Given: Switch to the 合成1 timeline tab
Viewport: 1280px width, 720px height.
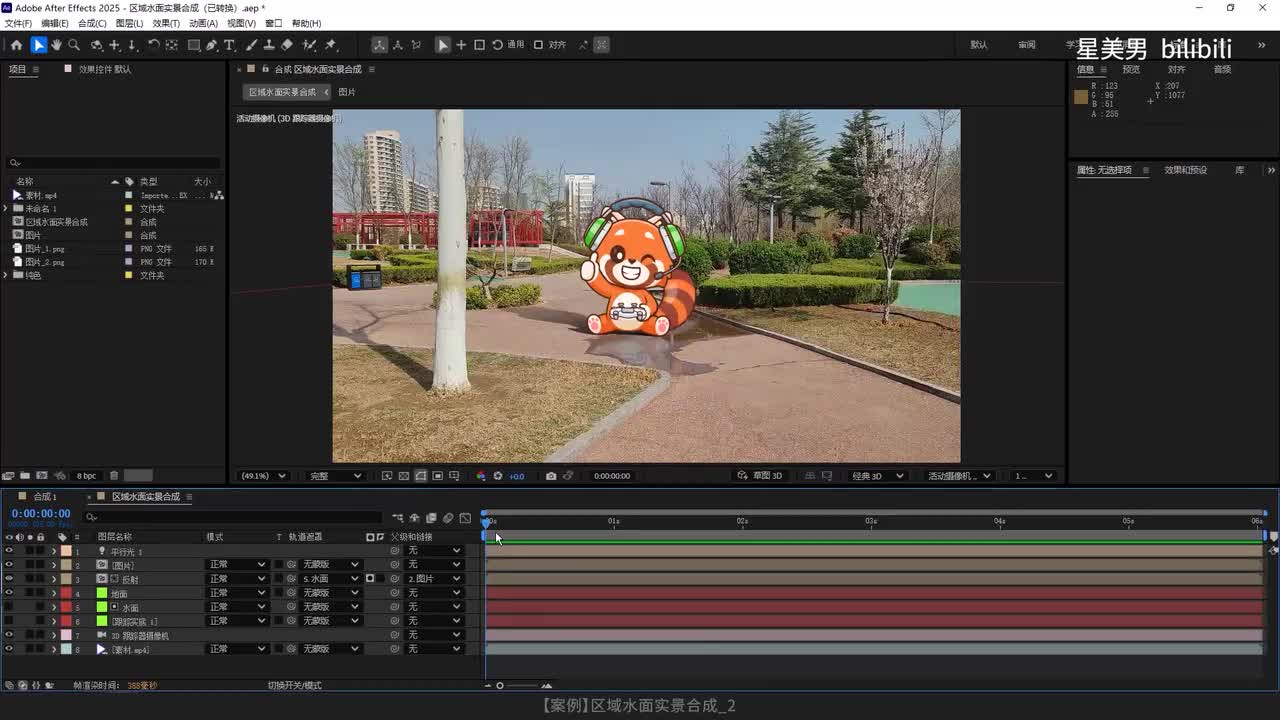Looking at the screenshot, I should pos(45,497).
